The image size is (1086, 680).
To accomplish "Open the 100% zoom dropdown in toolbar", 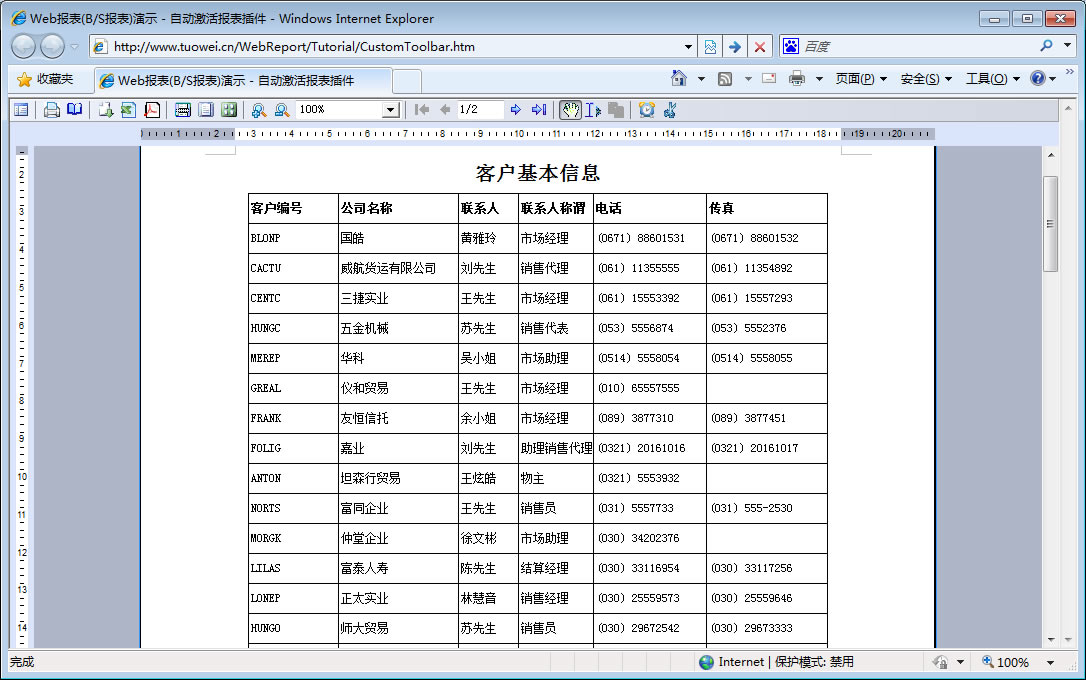I will pos(390,110).
